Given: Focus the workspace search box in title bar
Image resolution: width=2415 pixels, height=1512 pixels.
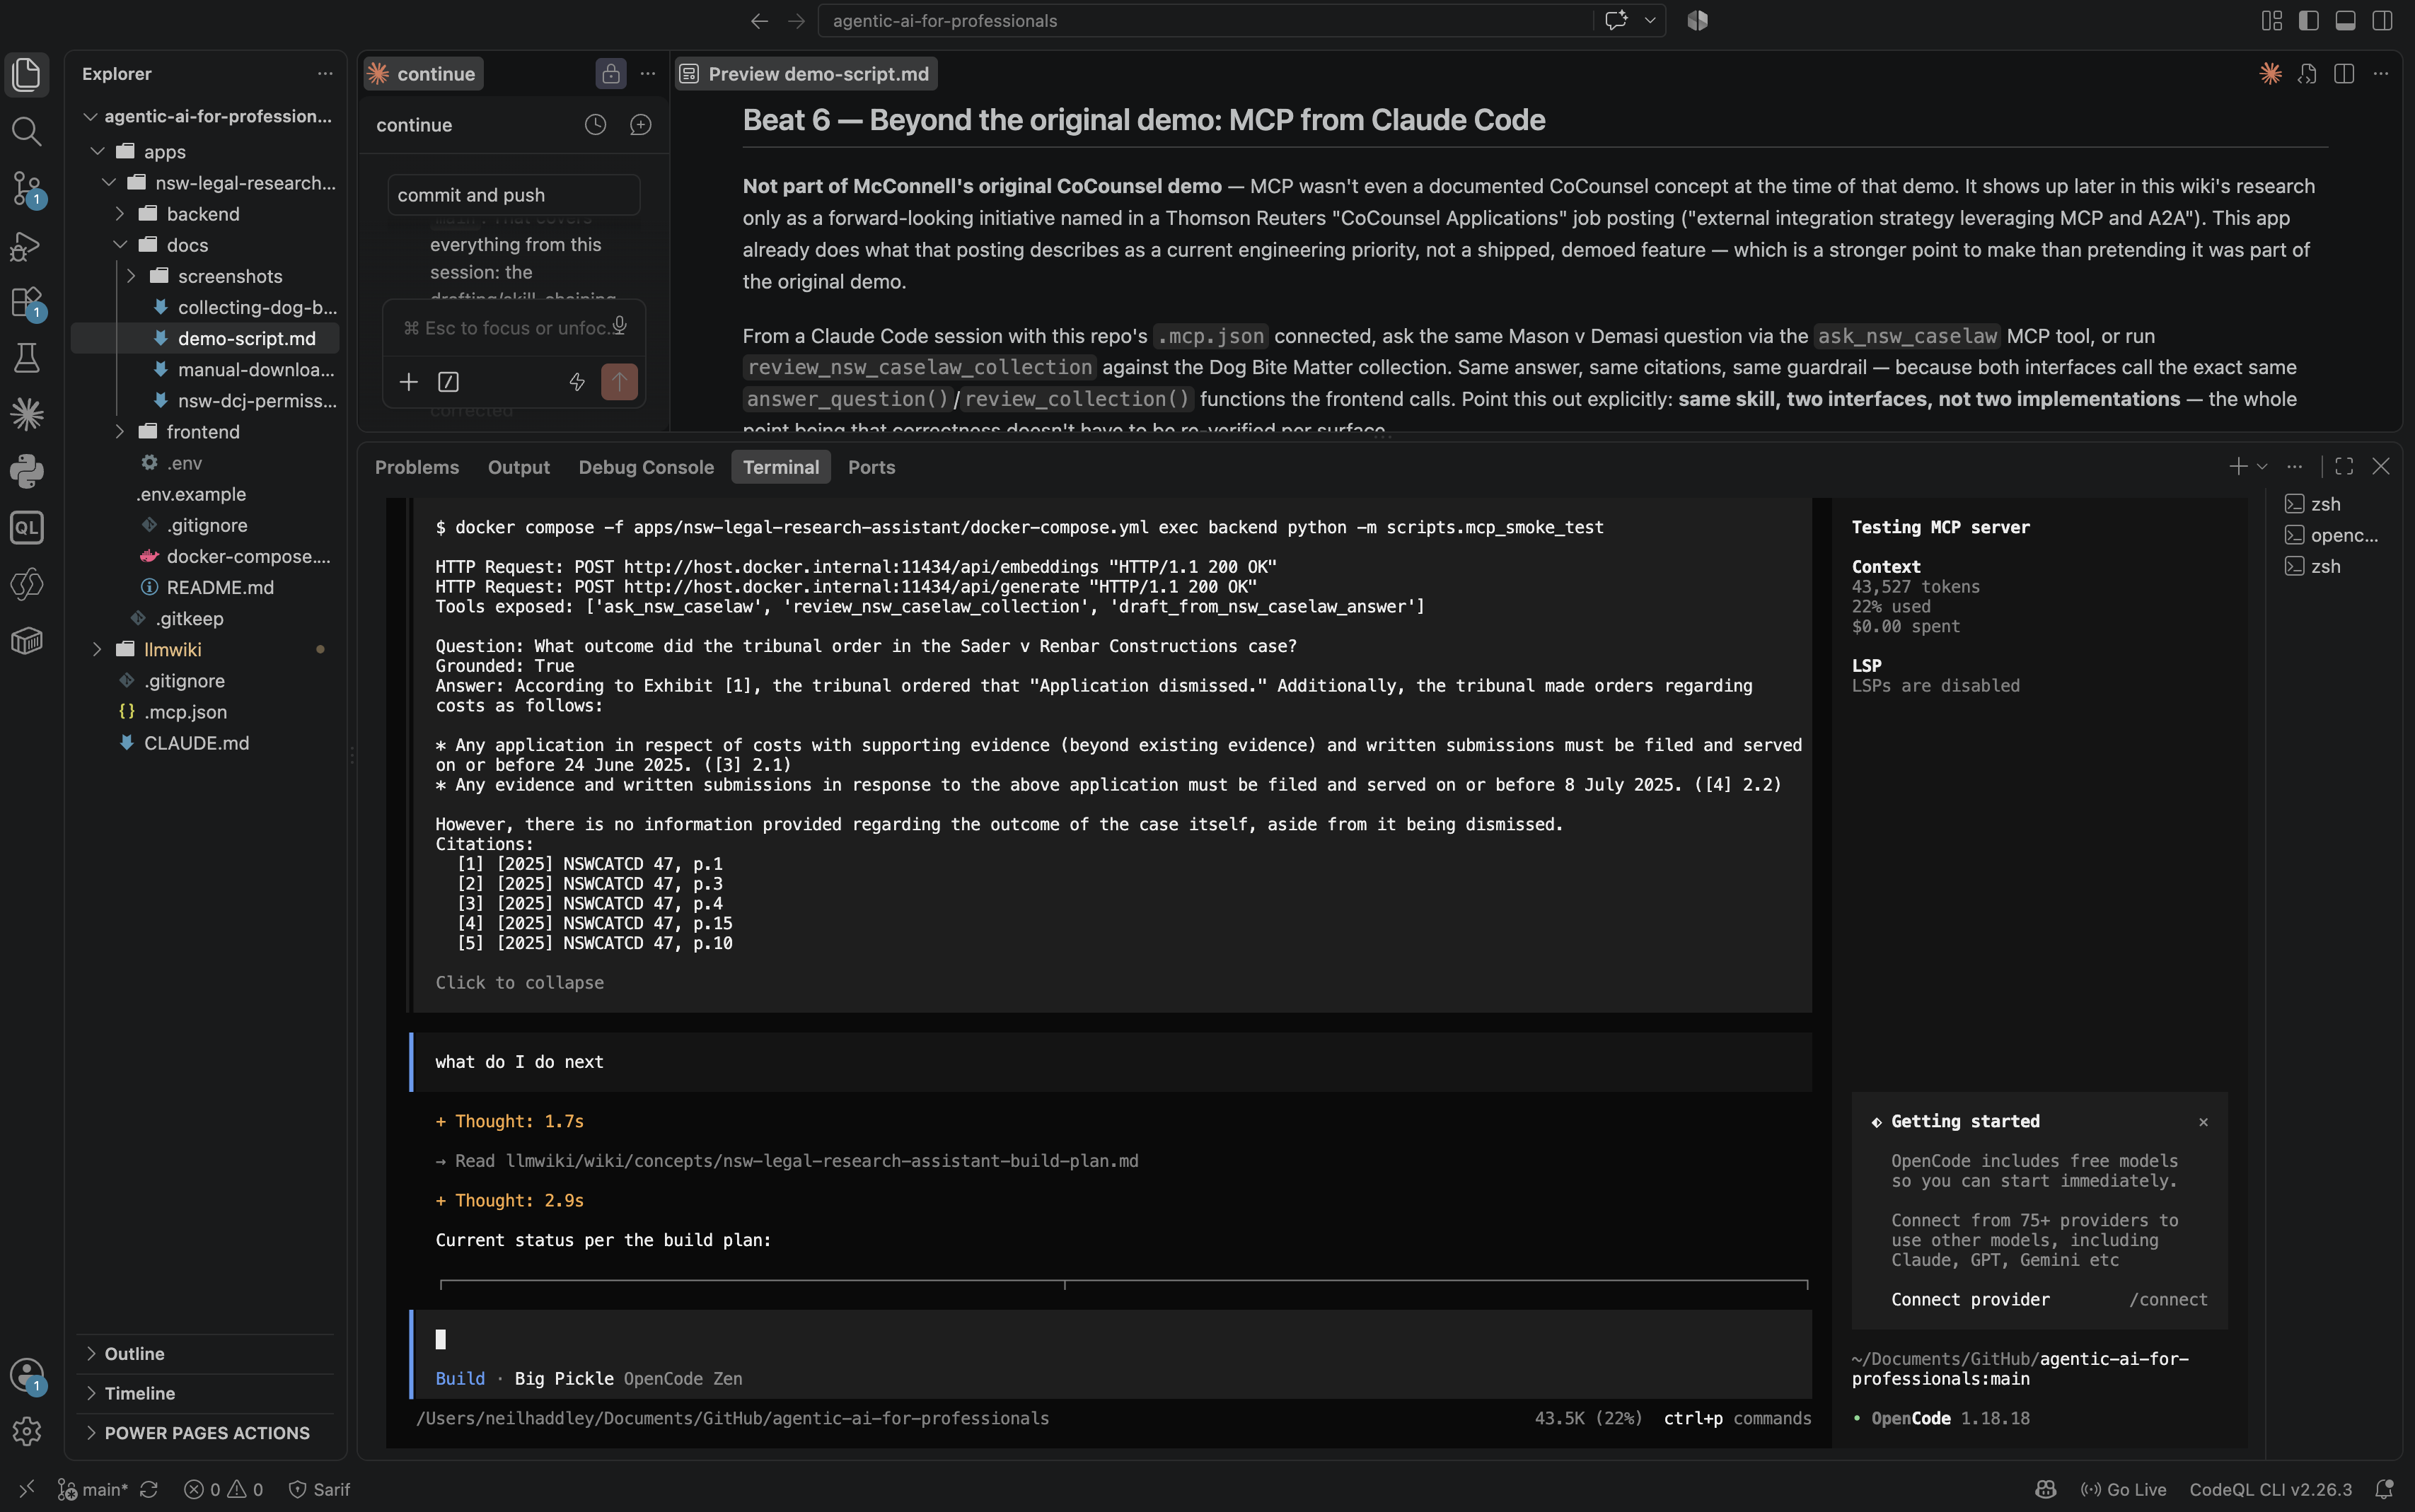Looking at the screenshot, I should point(1205,21).
